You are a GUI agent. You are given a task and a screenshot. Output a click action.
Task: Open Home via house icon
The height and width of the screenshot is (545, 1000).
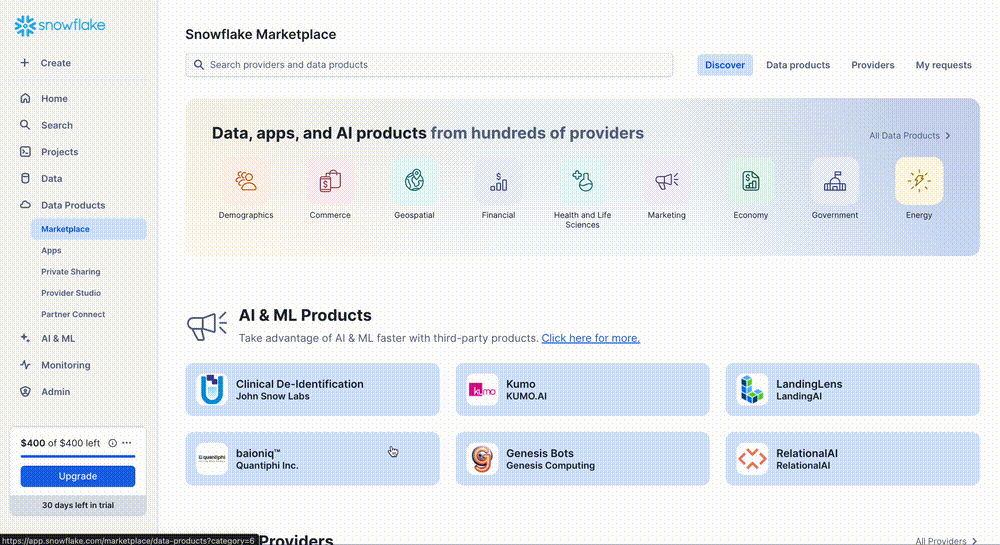pyautogui.click(x=25, y=98)
